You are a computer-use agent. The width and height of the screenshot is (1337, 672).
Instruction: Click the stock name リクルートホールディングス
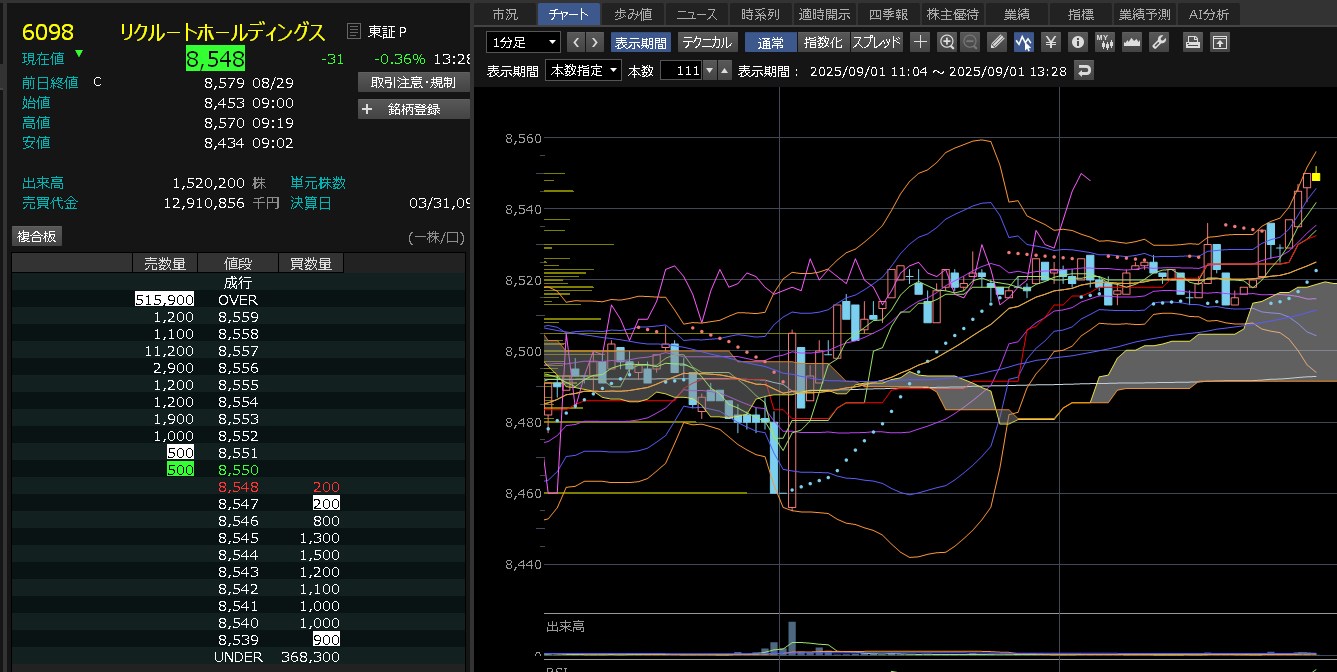tap(222, 32)
